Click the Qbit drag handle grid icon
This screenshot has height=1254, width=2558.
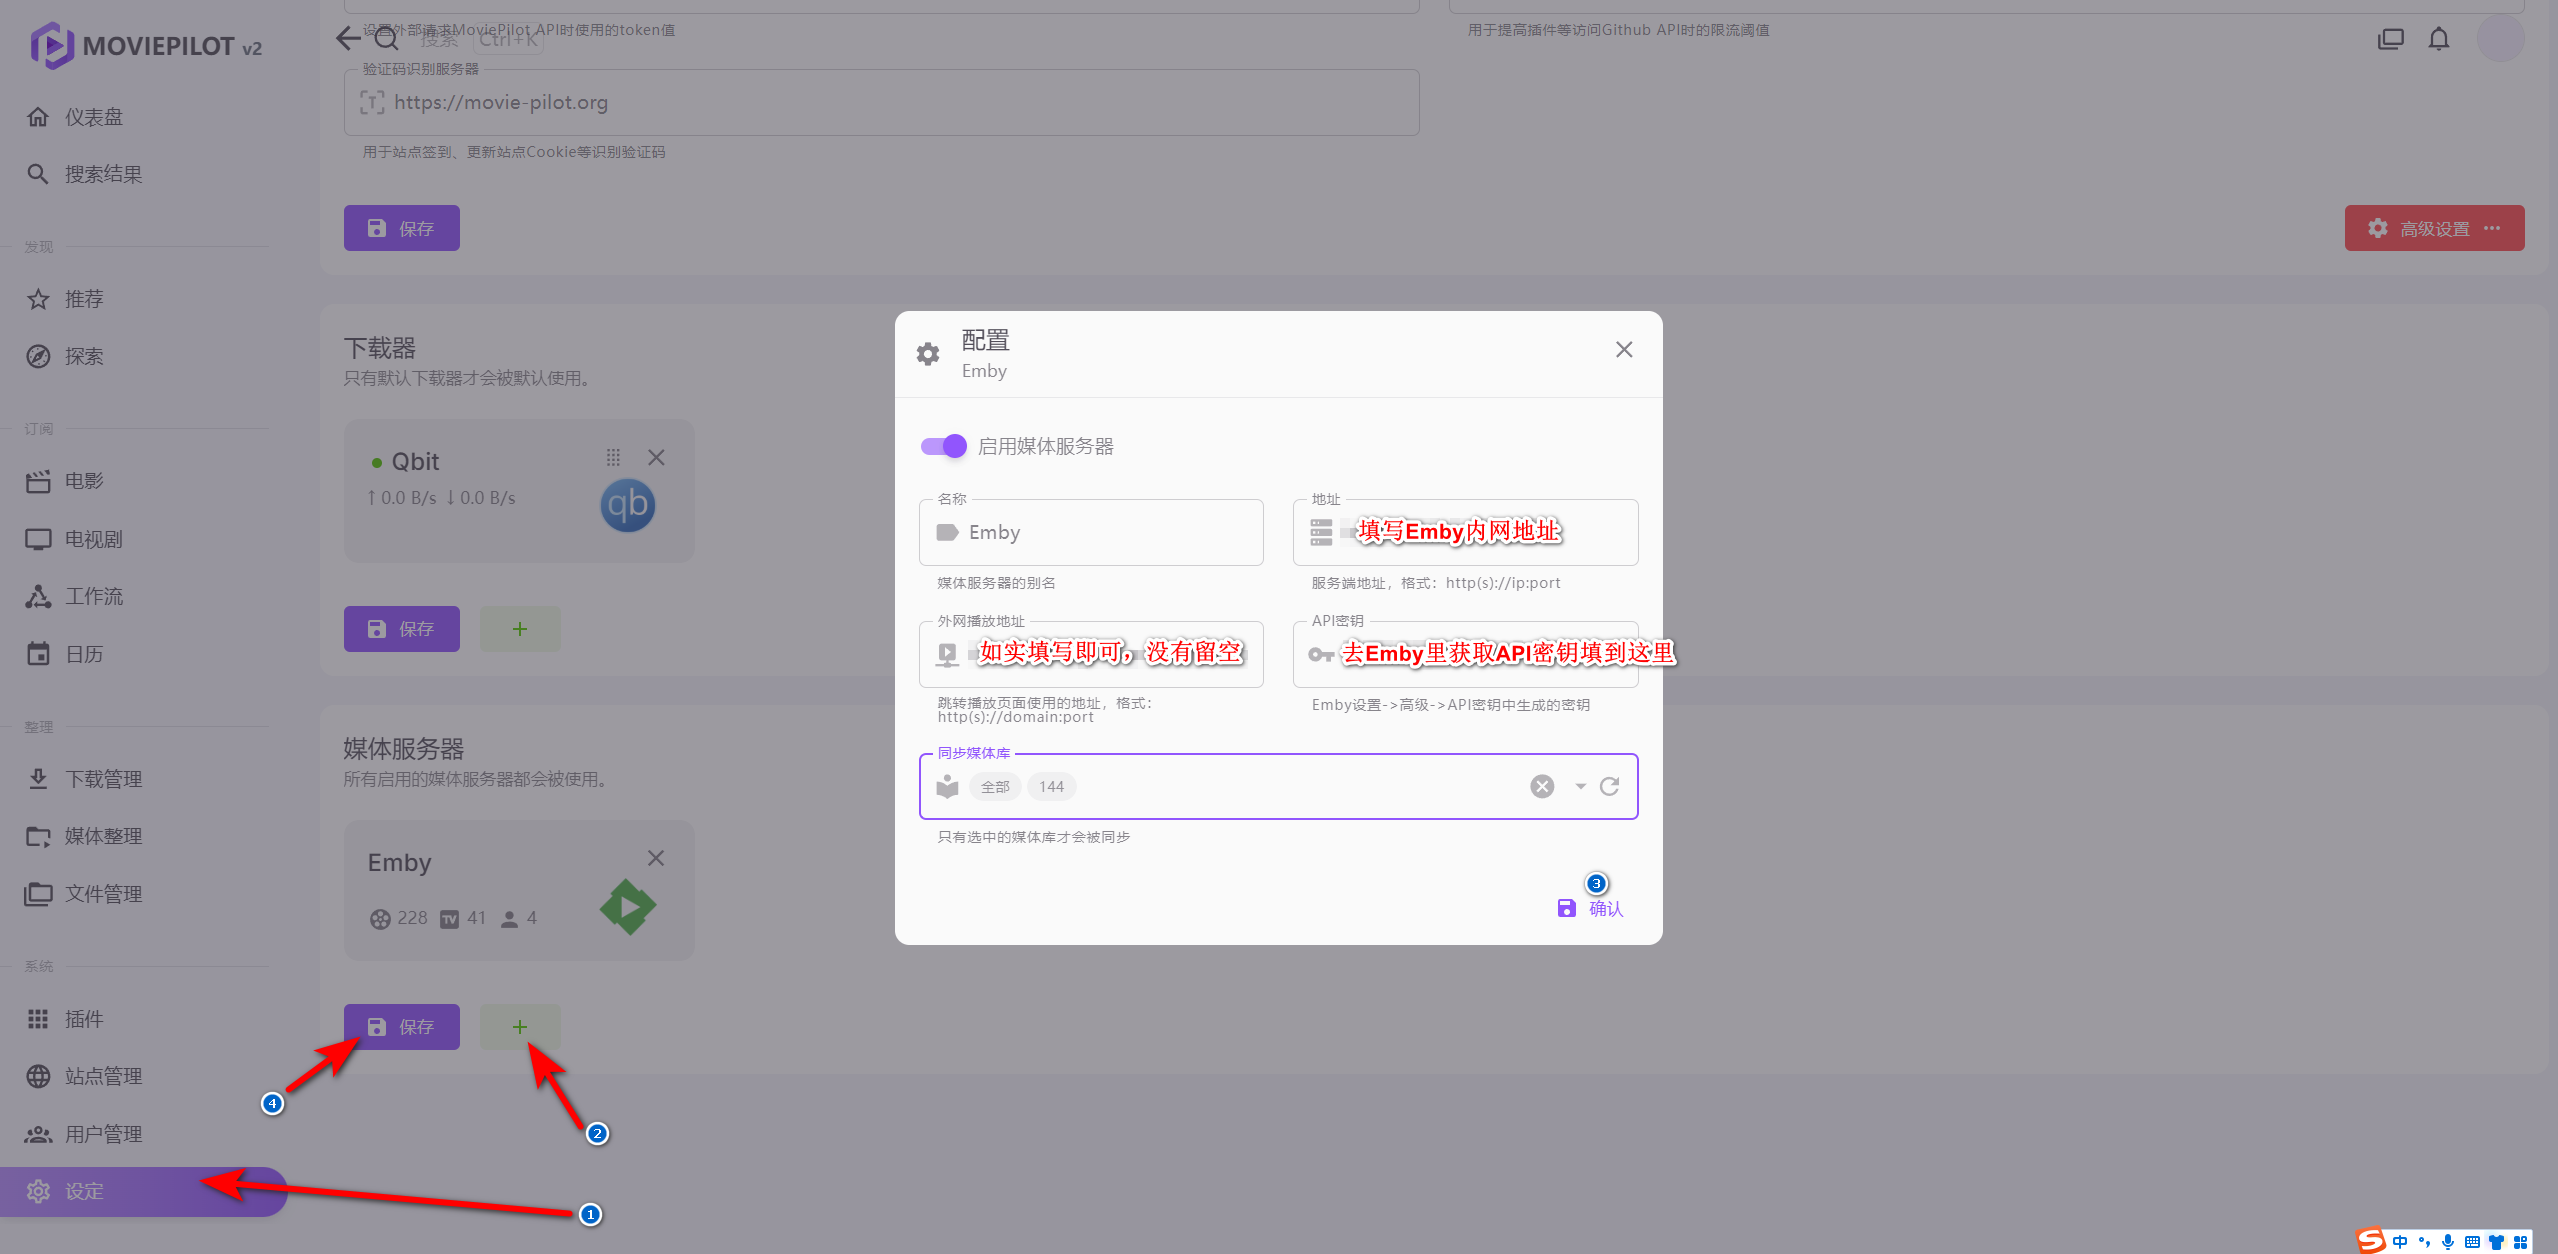pyautogui.click(x=613, y=457)
